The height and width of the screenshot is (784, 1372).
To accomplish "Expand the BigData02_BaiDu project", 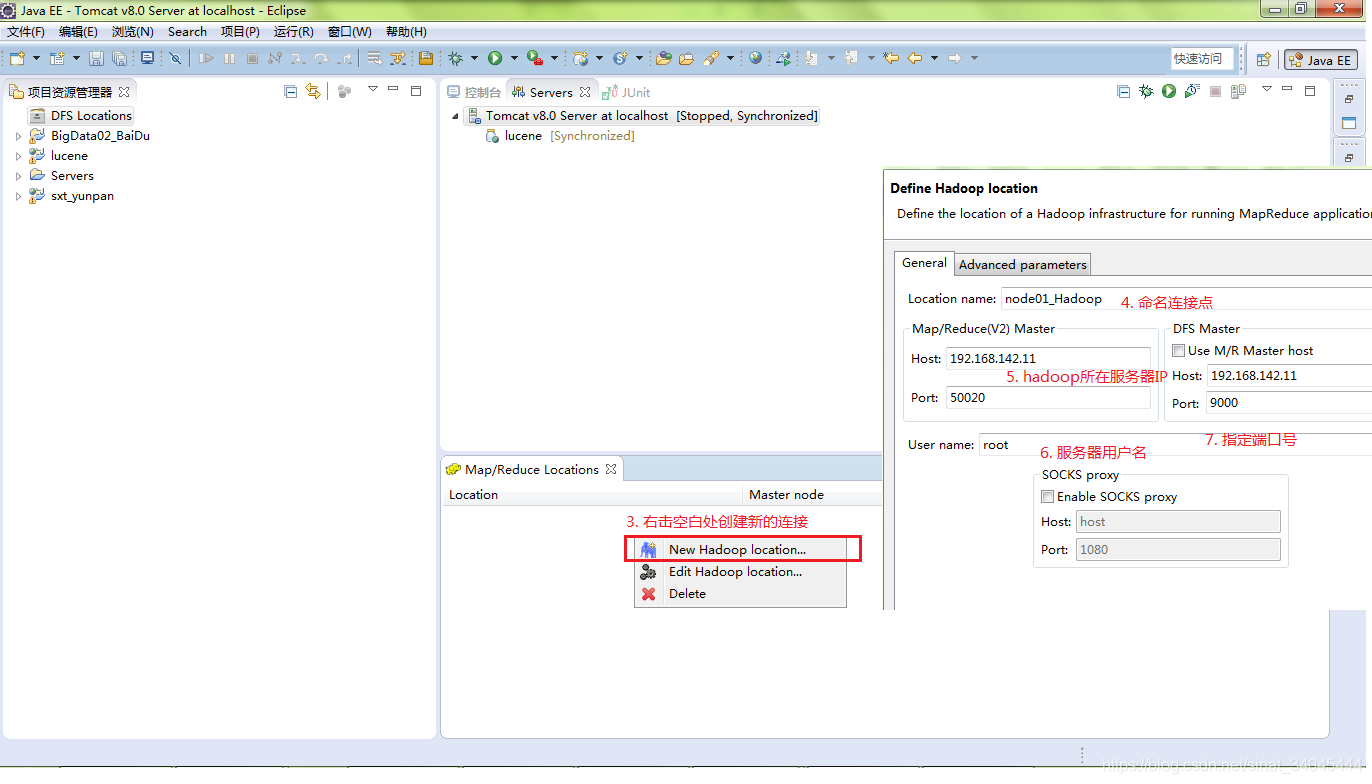I will pos(18,136).
